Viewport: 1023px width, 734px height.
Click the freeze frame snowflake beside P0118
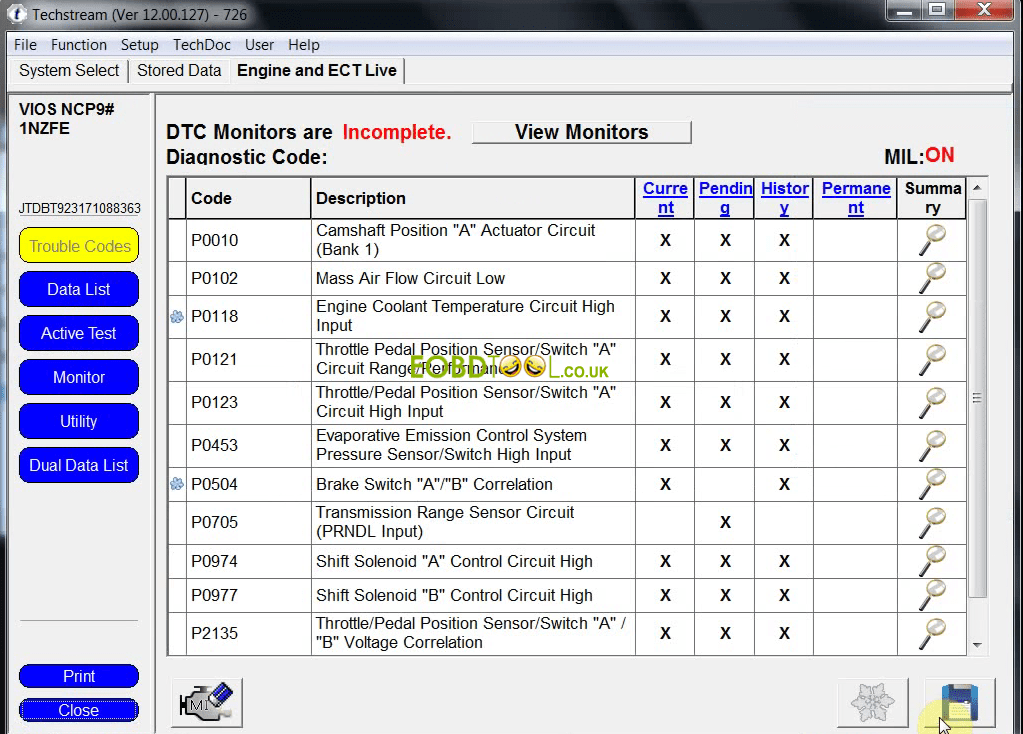(x=177, y=316)
